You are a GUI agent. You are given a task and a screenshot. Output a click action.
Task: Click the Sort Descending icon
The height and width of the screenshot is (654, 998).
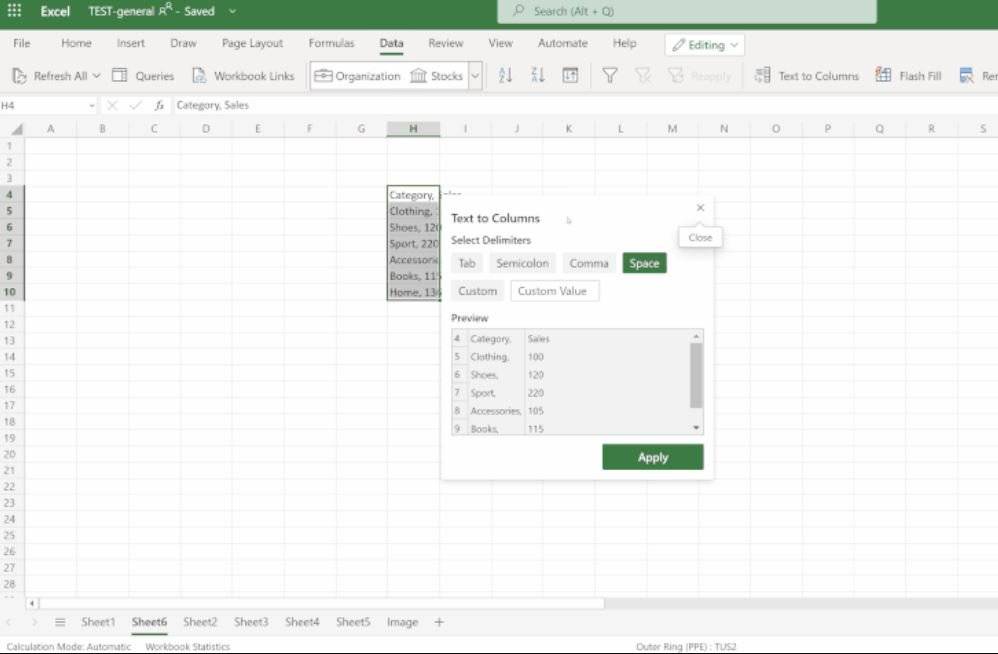(537, 76)
